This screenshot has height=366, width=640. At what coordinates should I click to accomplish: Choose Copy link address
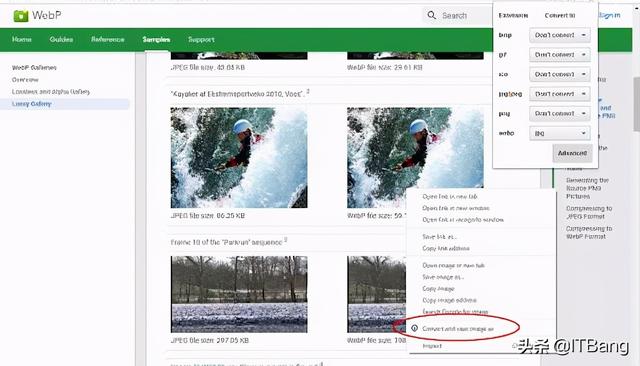pyautogui.click(x=446, y=248)
